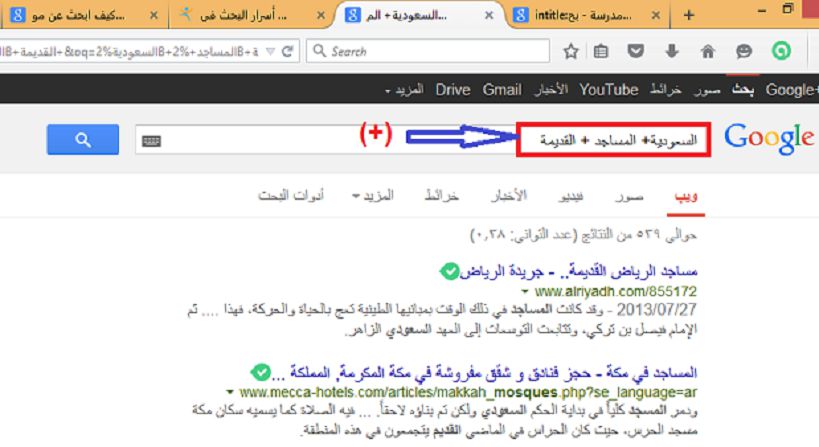Screen dimensions: 819x447
Task: Click the green circular extension icon
Action: pos(781,51)
